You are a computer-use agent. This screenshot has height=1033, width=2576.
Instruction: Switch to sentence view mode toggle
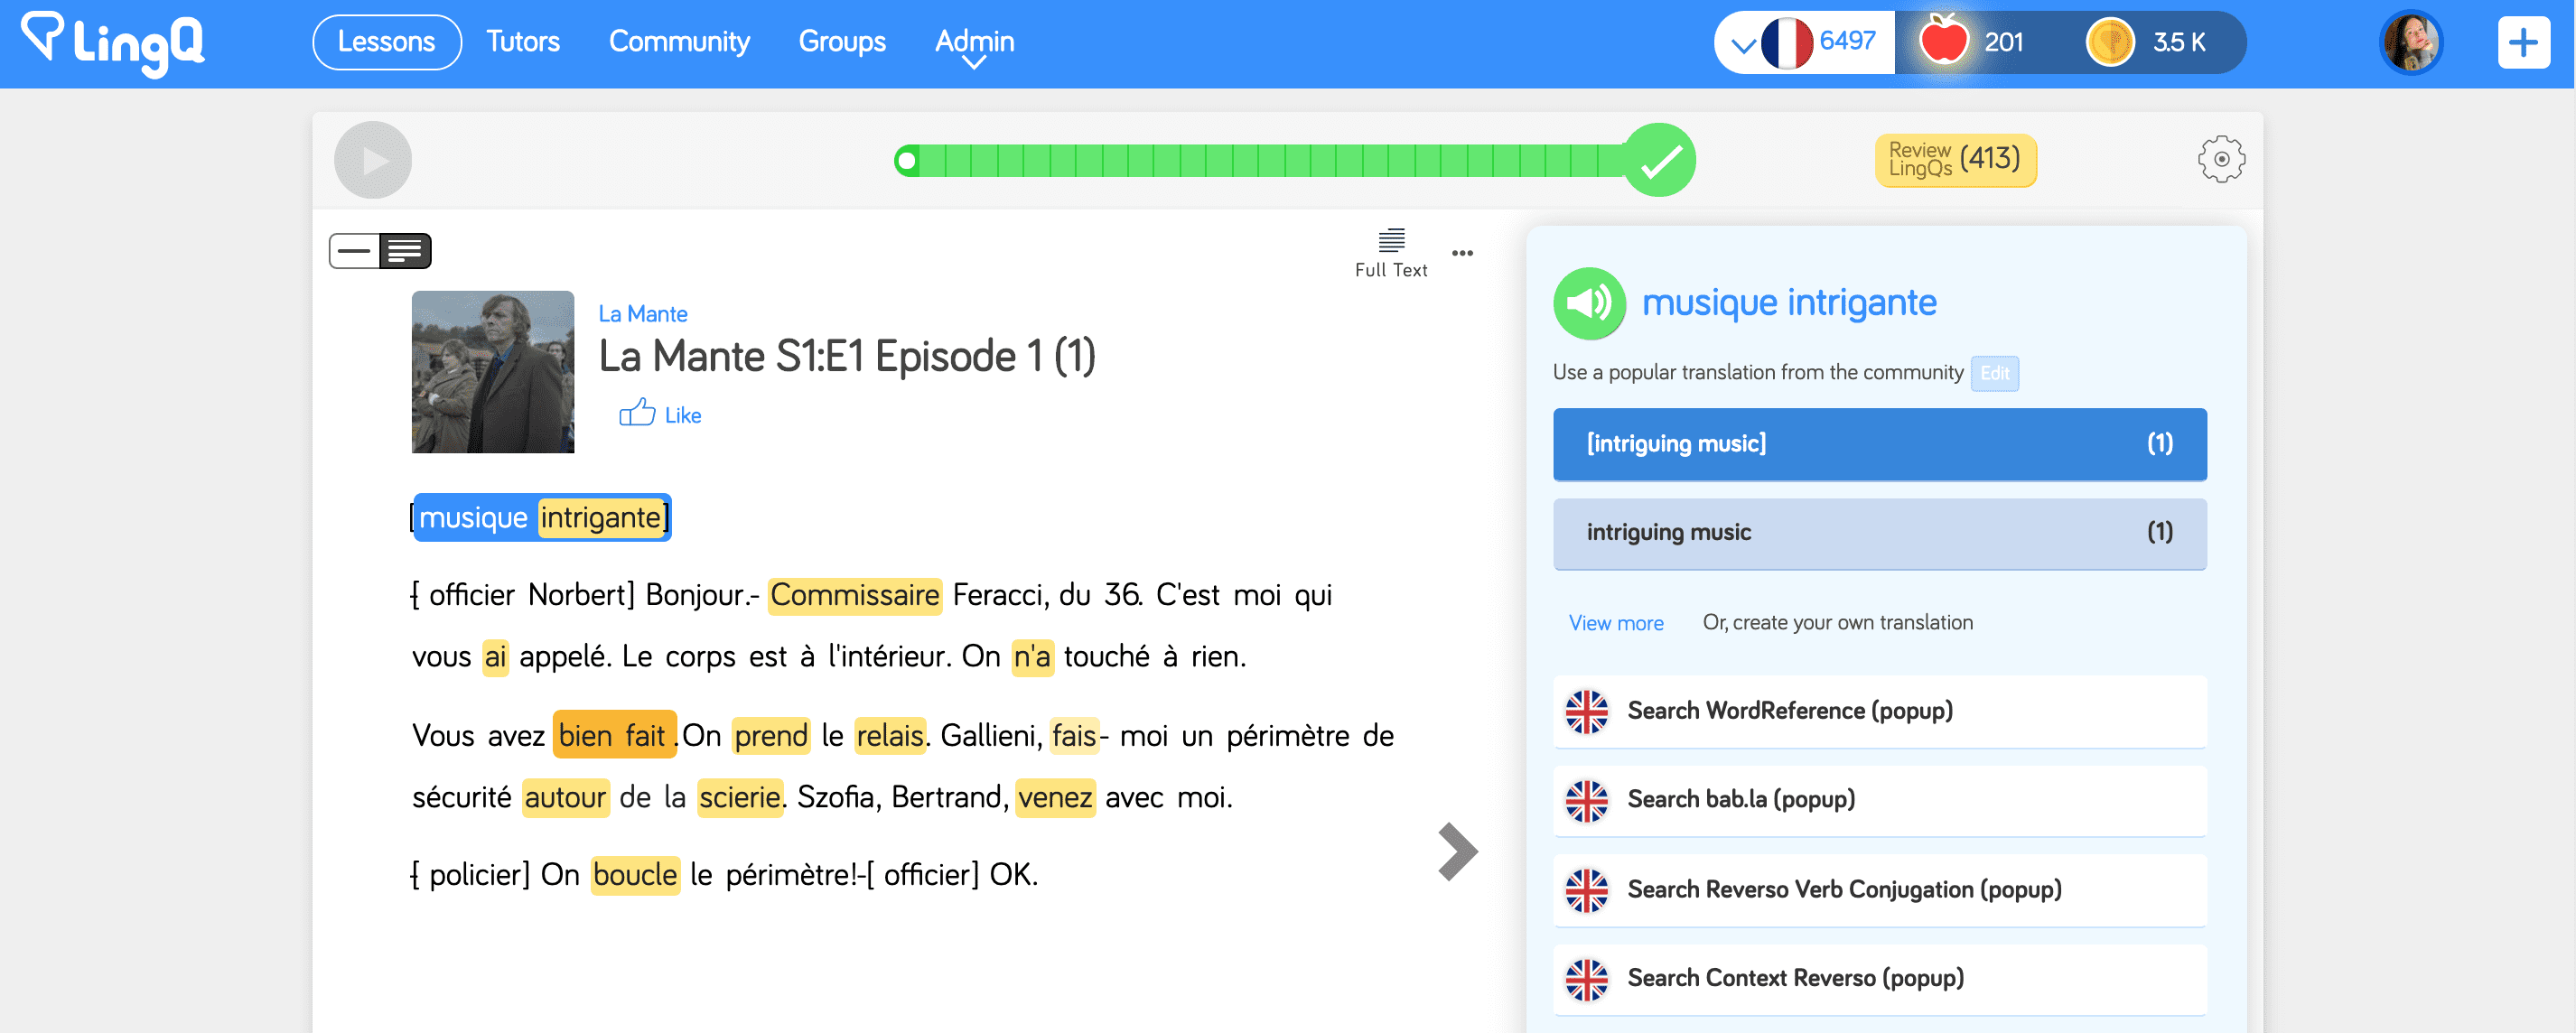click(x=355, y=251)
